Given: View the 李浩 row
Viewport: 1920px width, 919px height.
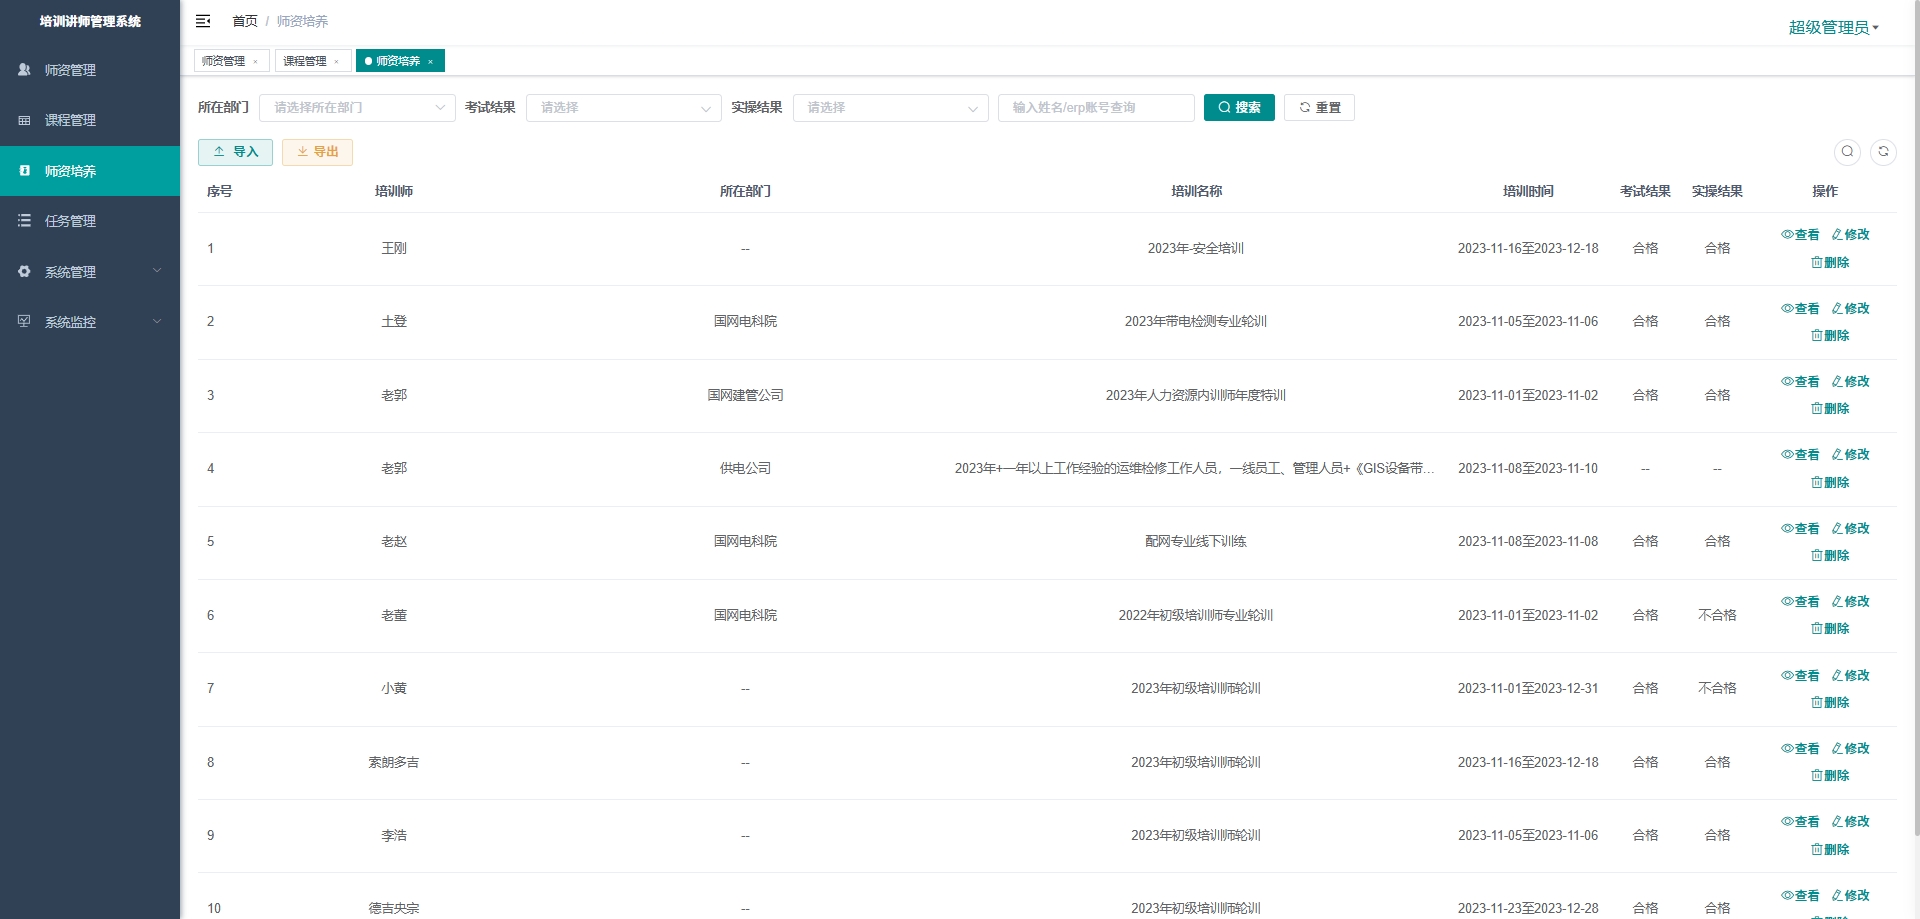Looking at the screenshot, I should click(x=1800, y=822).
